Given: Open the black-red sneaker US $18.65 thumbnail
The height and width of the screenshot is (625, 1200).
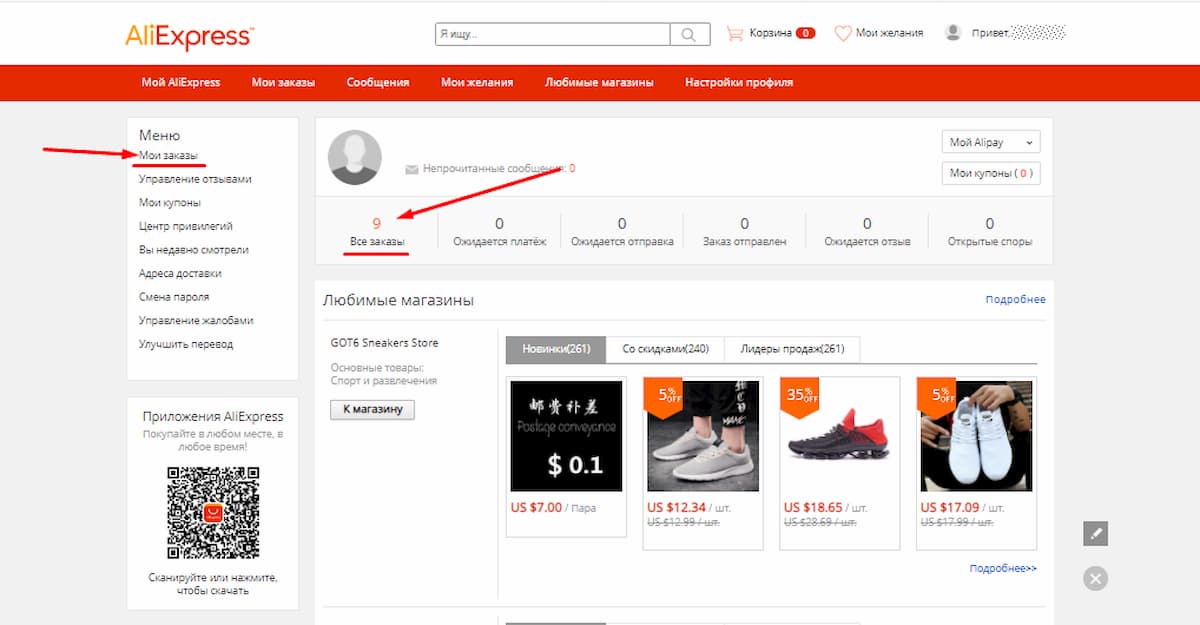Looking at the screenshot, I should coord(840,436).
